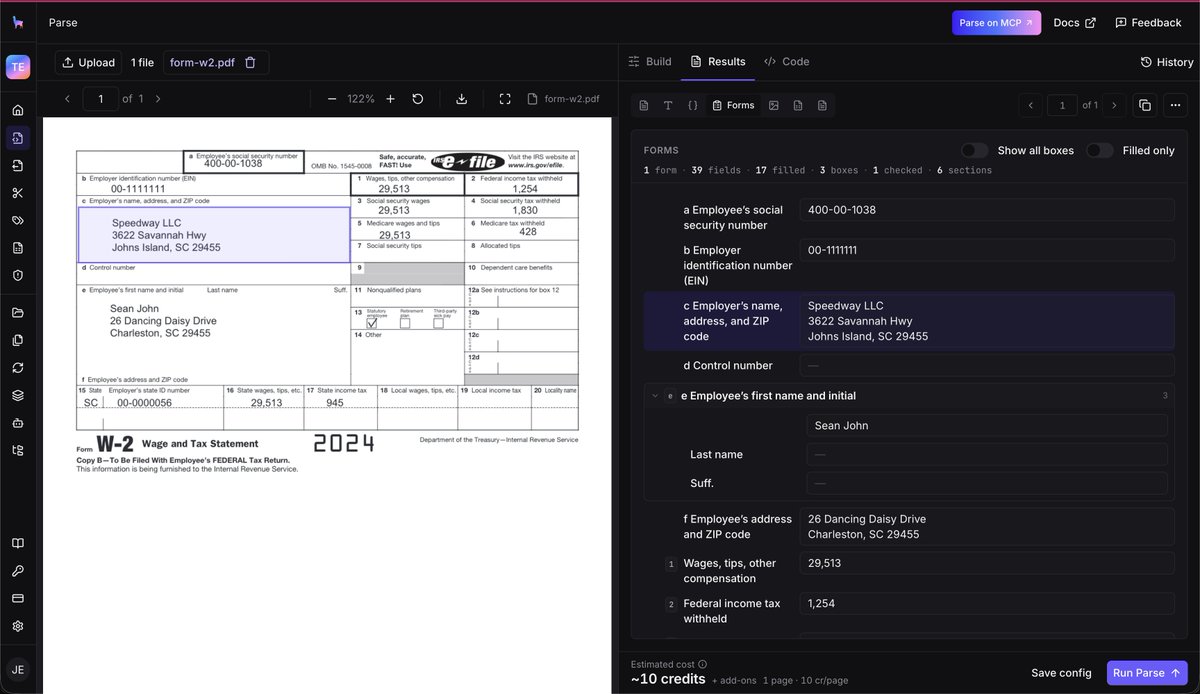Click the results page number field
Viewport: 1200px width, 694px height.
pyautogui.click(x=1062, y=105)
